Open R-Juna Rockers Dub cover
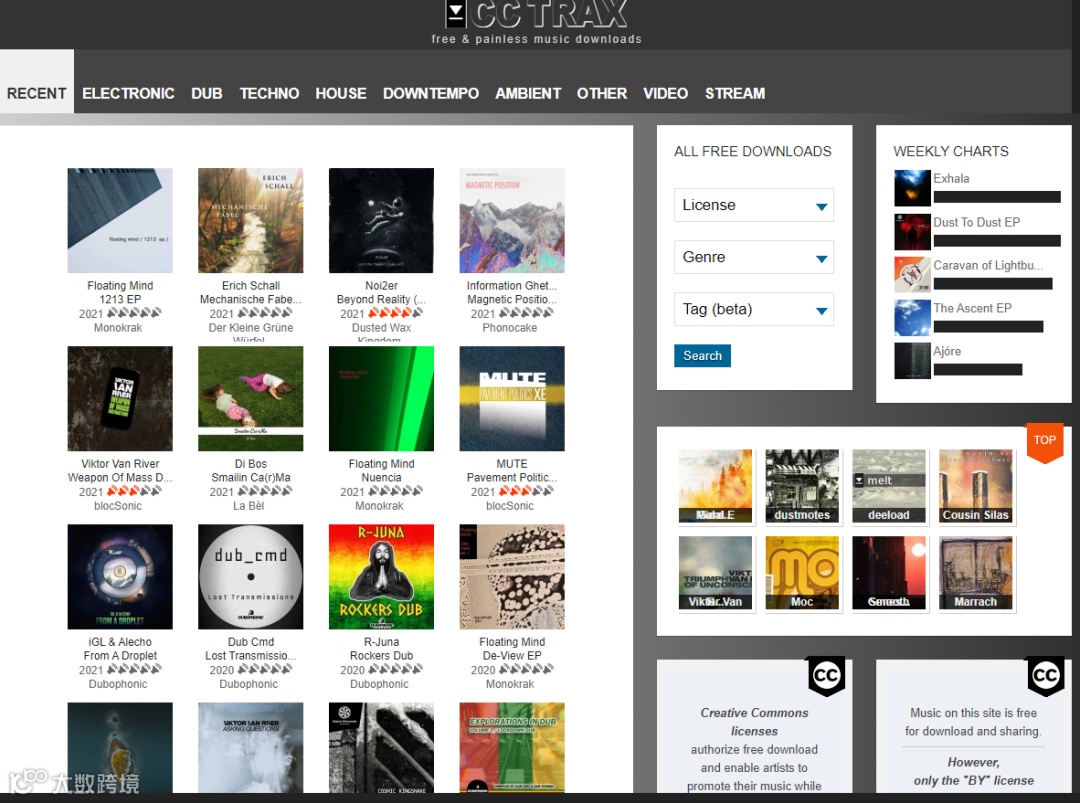 click(382, 576)
